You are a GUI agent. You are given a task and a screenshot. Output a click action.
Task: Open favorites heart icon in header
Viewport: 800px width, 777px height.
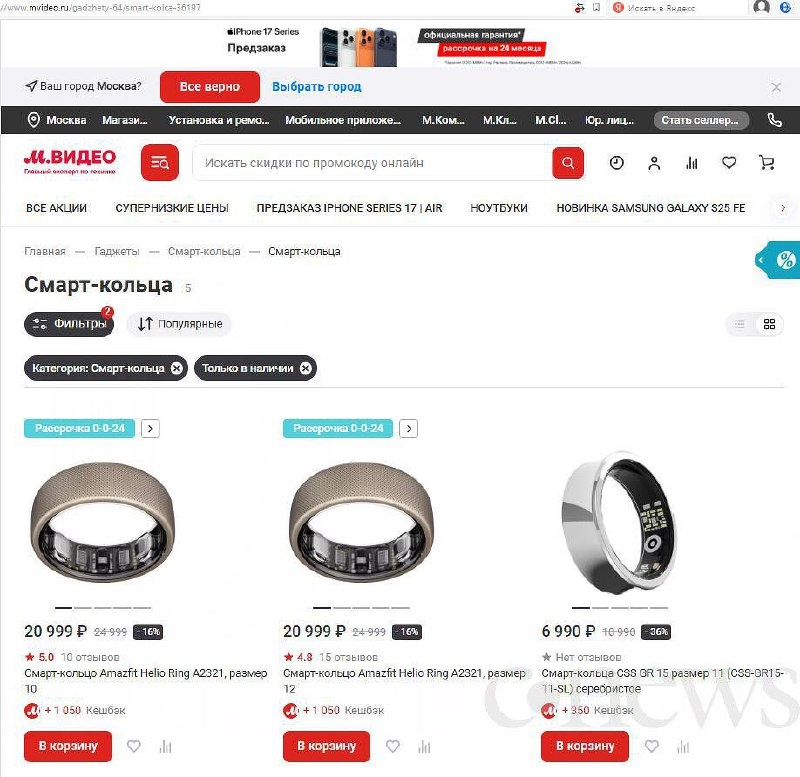pos(729,163)
